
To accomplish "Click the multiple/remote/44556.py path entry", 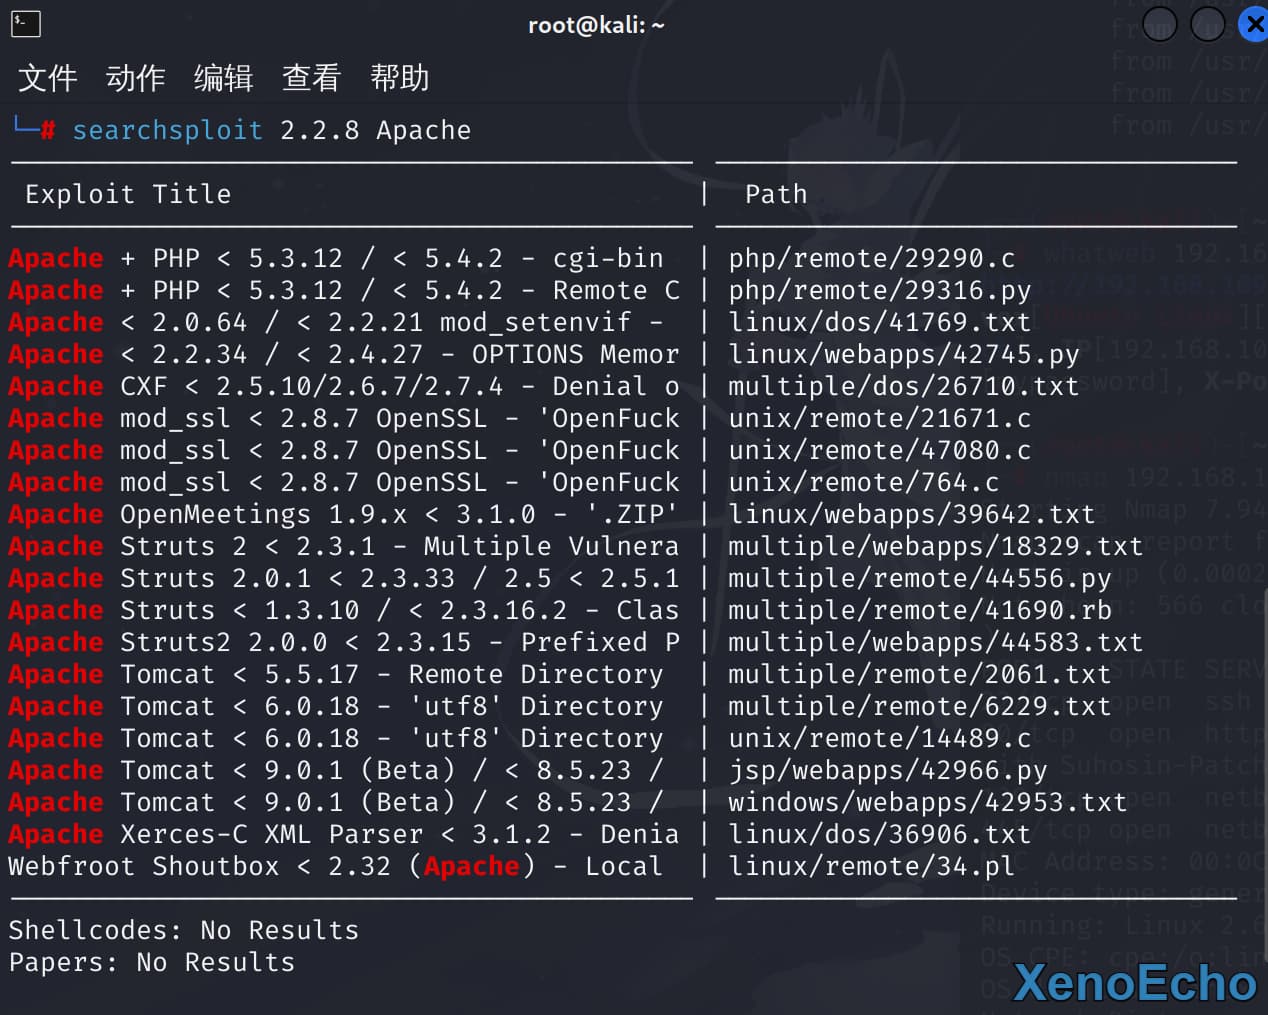I will (x=919, y=578).
